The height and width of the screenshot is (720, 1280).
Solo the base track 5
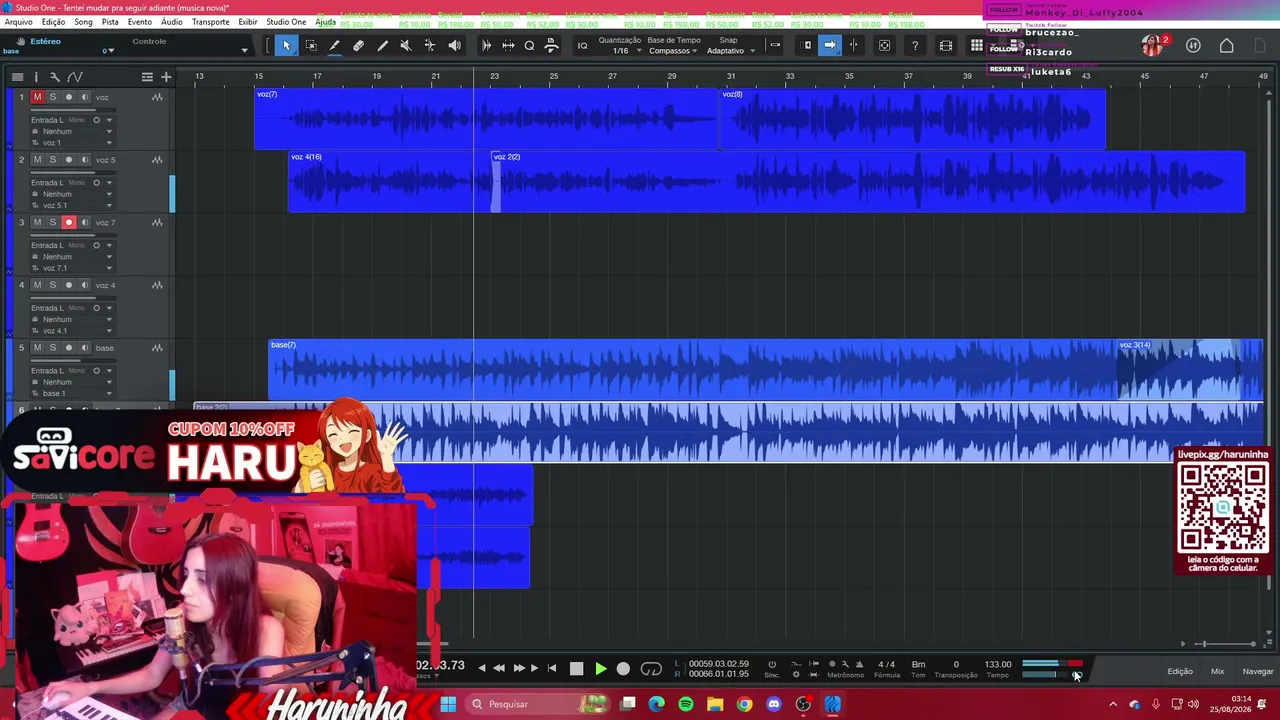pyautogui.click(x=53, y=348)
